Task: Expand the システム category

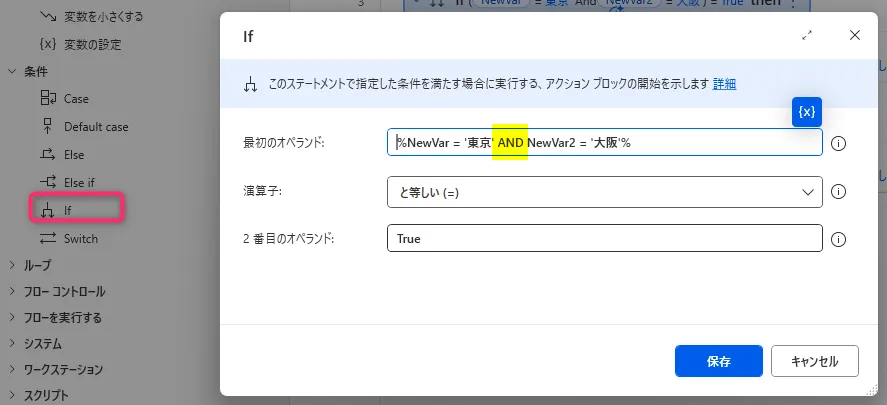Action: tap(13, 343)
